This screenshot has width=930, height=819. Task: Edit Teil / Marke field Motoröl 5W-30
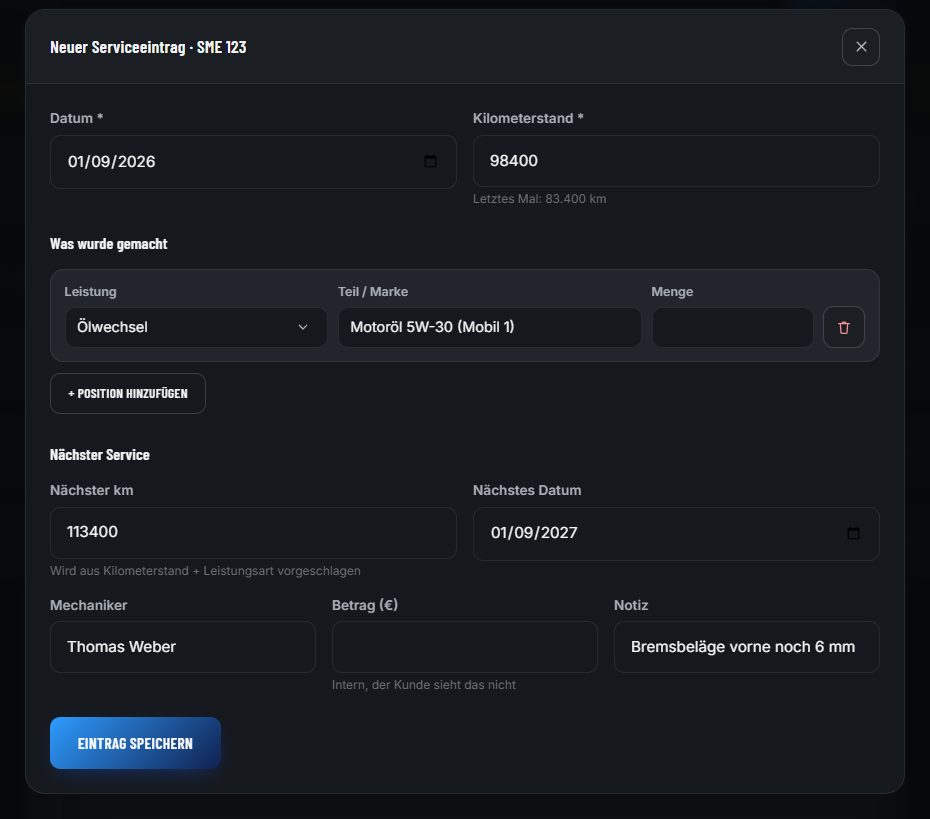point(489,327)
